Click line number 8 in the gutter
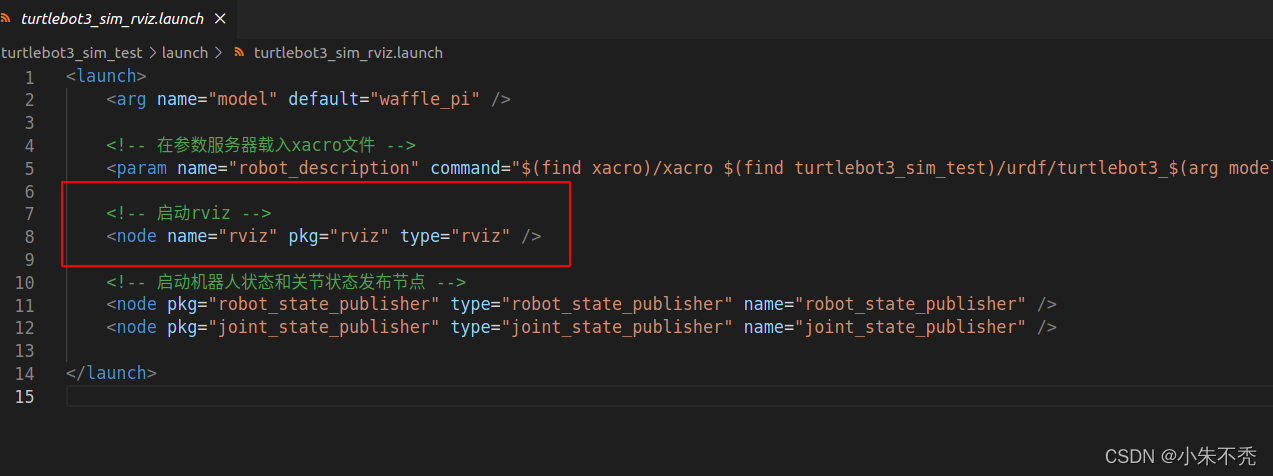Viewport: 1273px width, 476px height. pos(30,236)
